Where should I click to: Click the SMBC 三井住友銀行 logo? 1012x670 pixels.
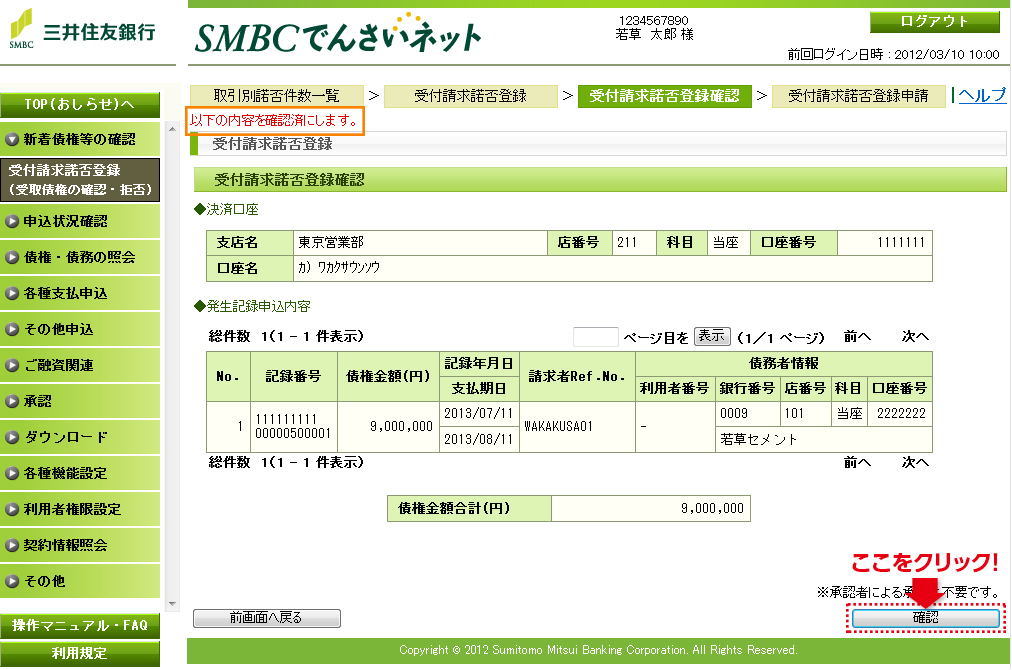(x=83, y=30)
